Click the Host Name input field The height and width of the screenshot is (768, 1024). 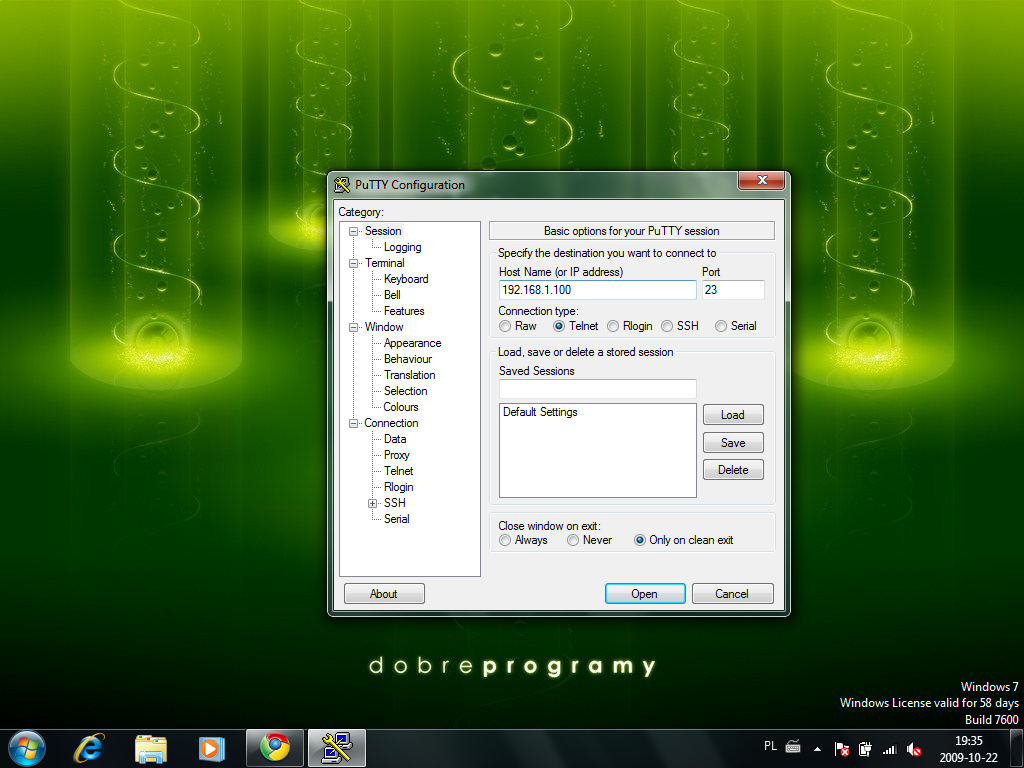point(598,290)
